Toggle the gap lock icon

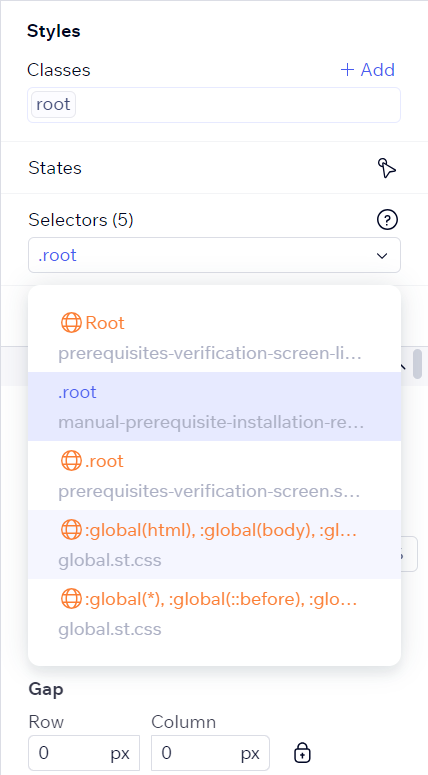302,753
